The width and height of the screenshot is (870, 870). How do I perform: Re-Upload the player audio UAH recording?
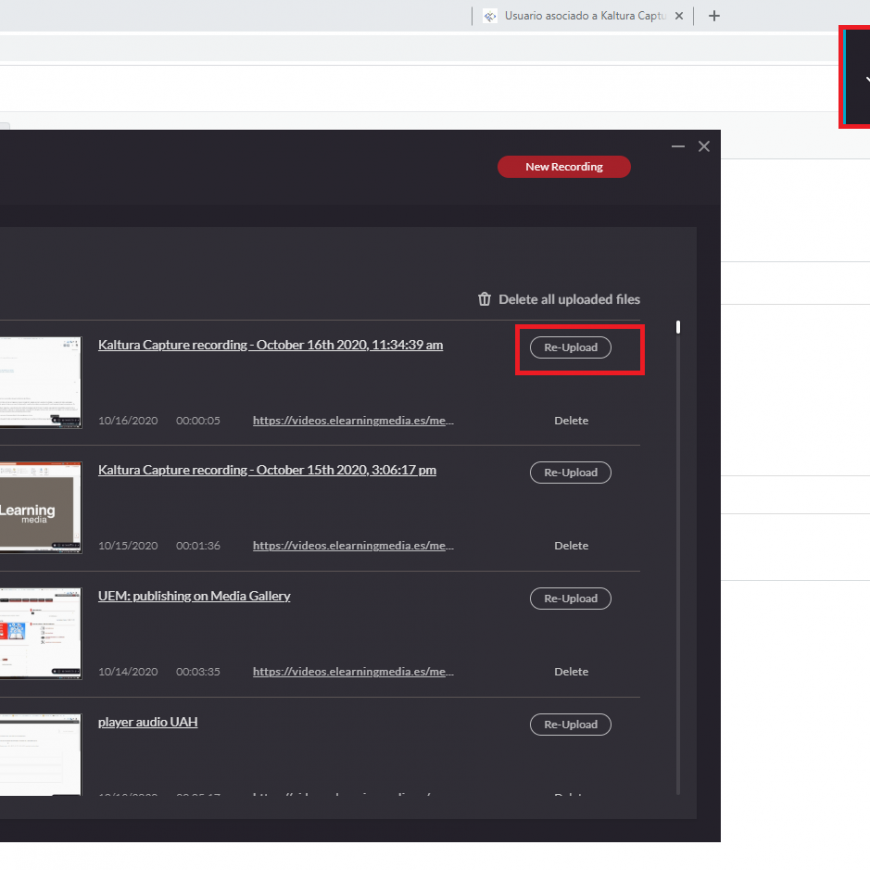[x=570, y=725]
